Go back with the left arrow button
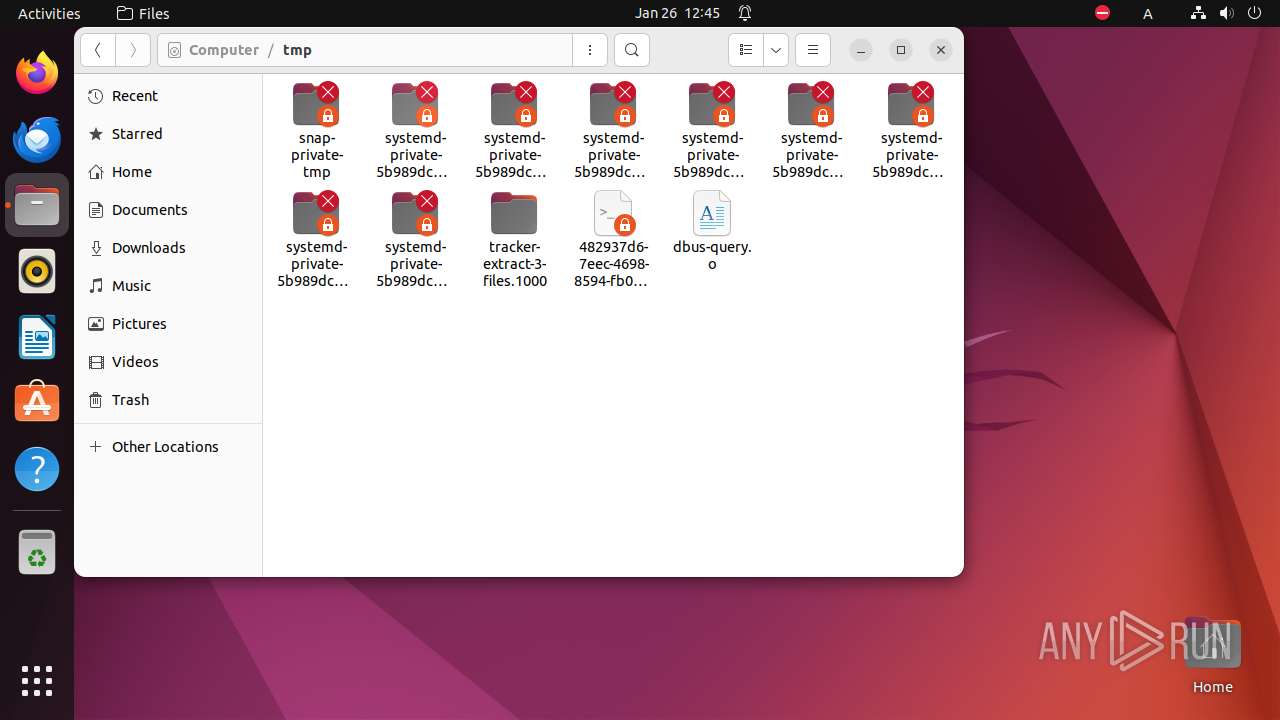Image resolution: width=1280 pixels, height=720 pixels. point(98,50)
